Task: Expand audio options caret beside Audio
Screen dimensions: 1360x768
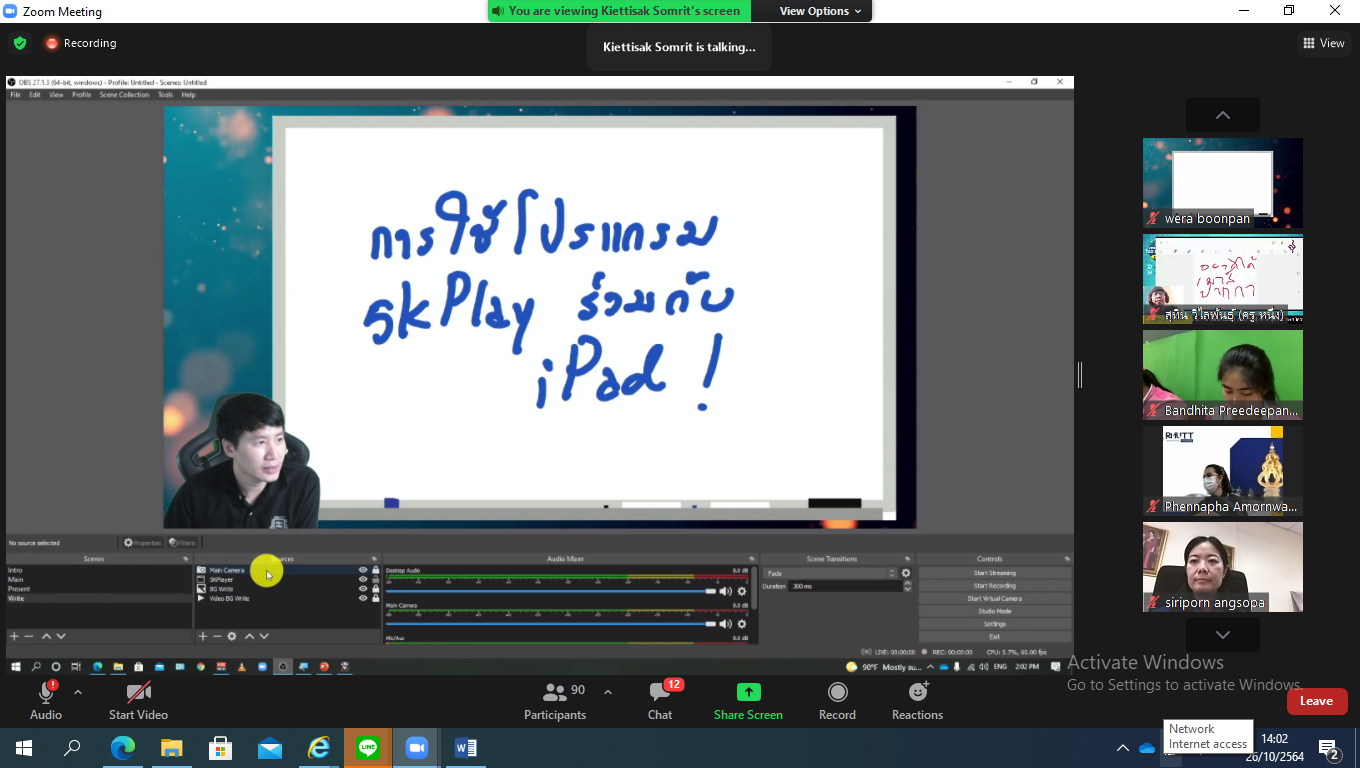Action: point(78,692)
